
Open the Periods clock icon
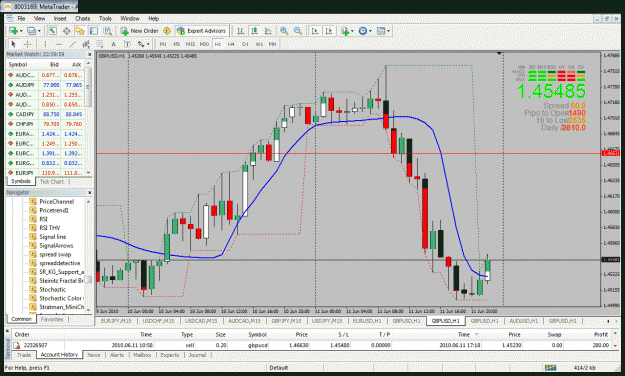(x=363, y=31)
